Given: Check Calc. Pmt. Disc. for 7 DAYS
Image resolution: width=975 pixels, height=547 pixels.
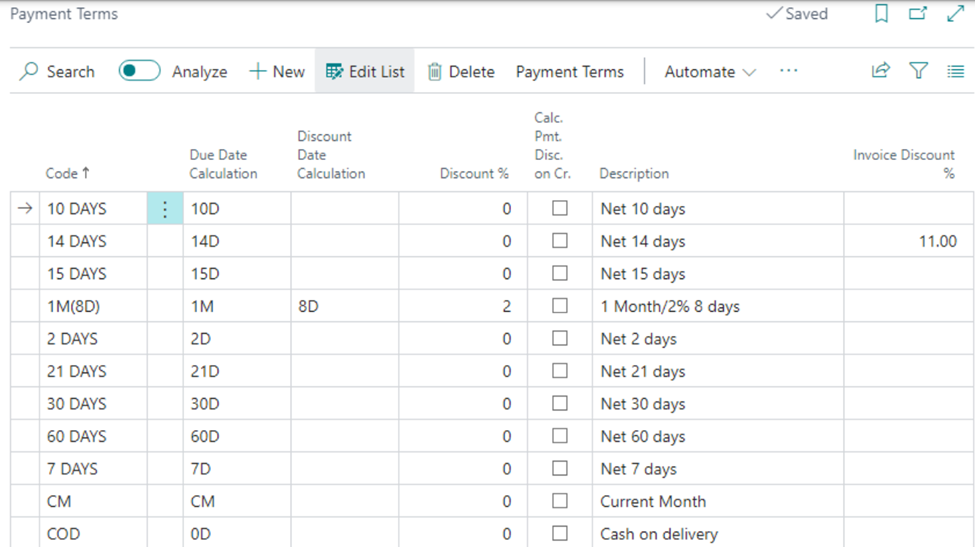Looking at the screenshot, I should click(x=560, y=468).
